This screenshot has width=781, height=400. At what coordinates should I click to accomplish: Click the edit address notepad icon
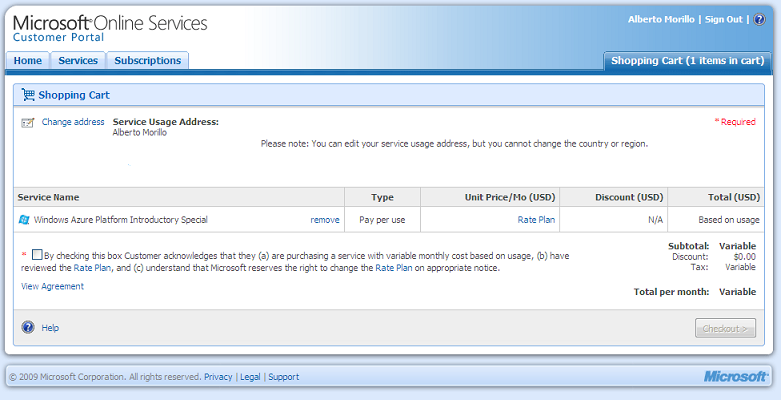(x=27, y=123)
